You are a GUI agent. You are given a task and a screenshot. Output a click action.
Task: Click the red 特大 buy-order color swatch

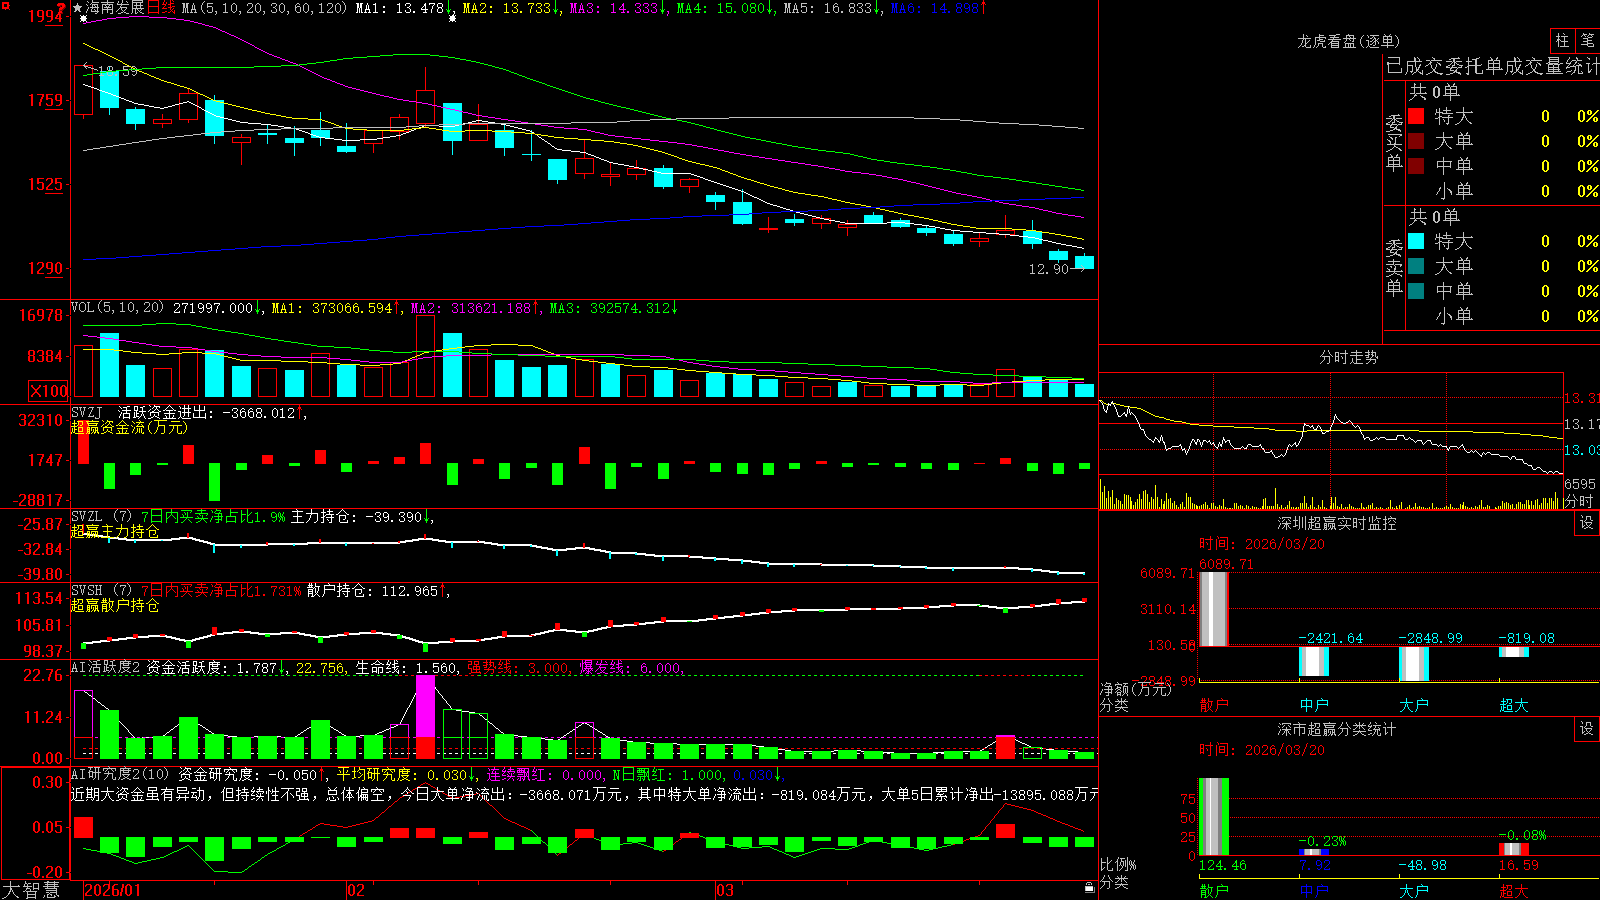point(1416,116)
